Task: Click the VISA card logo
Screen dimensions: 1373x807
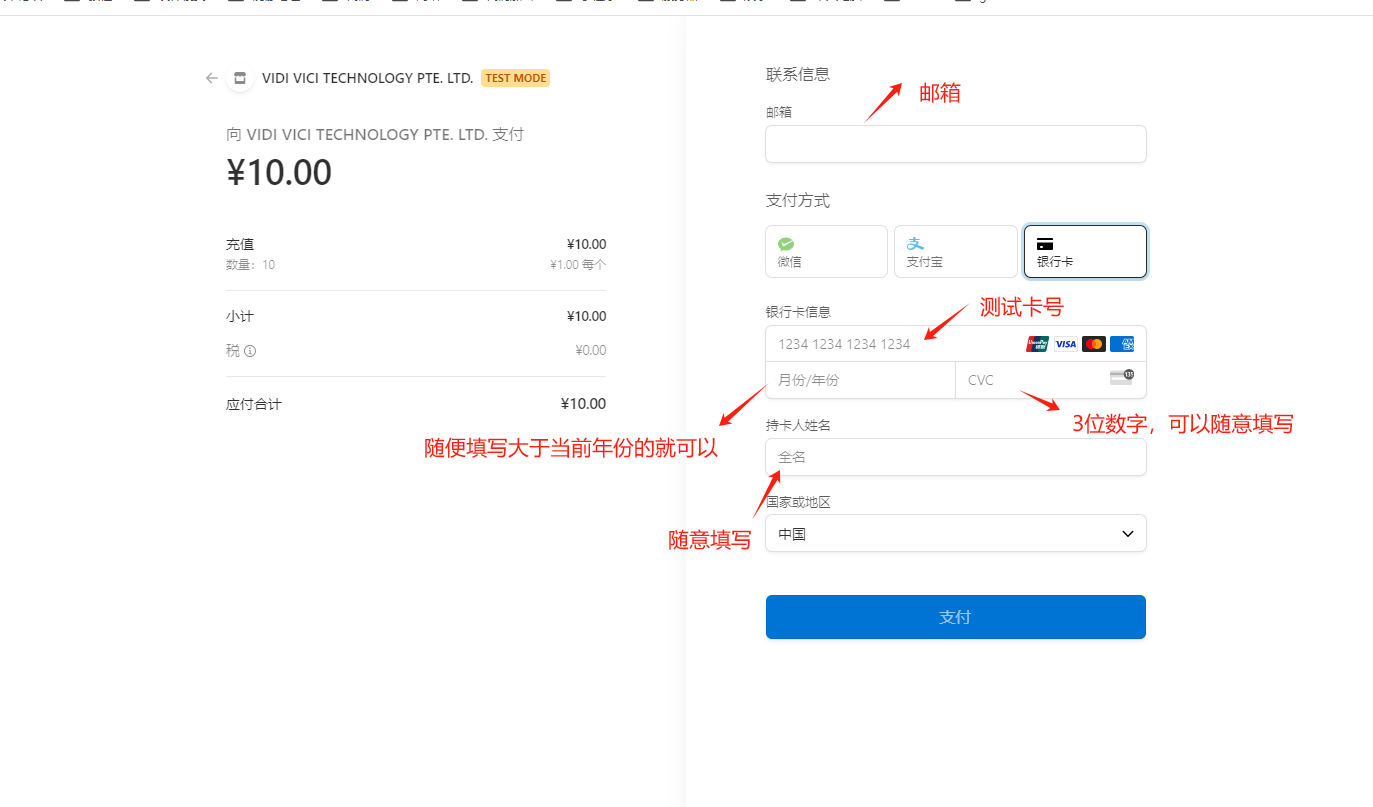Action: coord(1066,344)
